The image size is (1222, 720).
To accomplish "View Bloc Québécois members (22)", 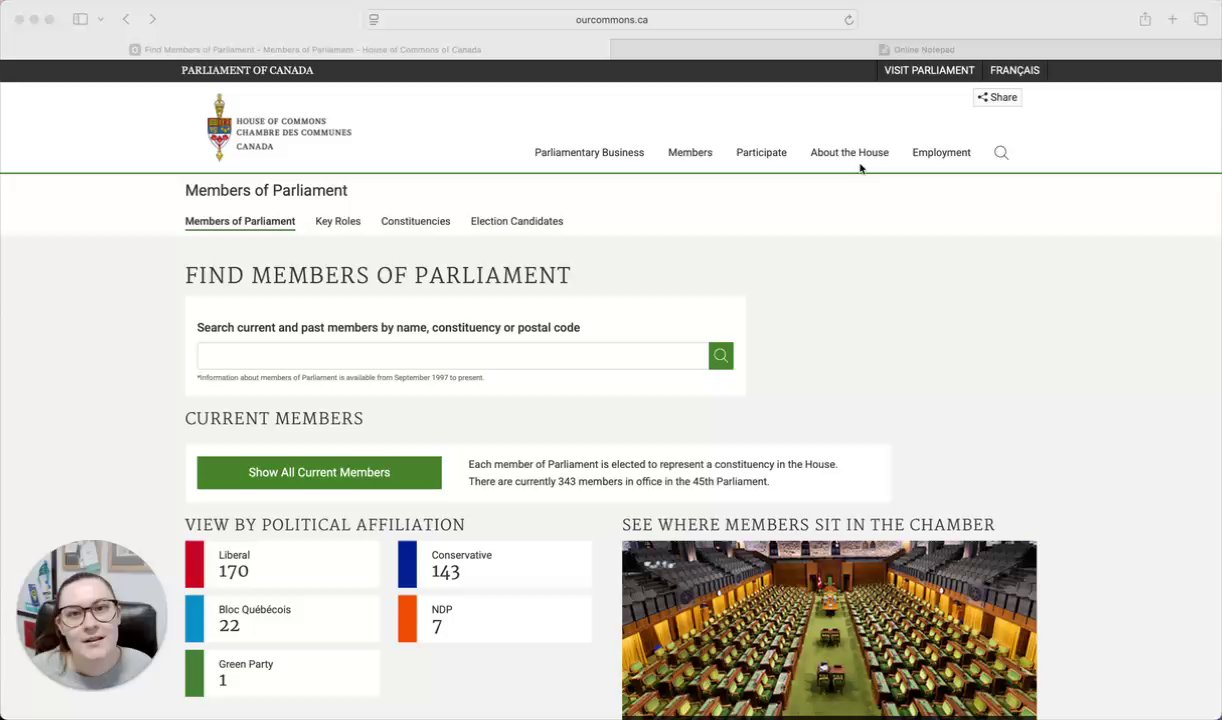I will (282, 619).
